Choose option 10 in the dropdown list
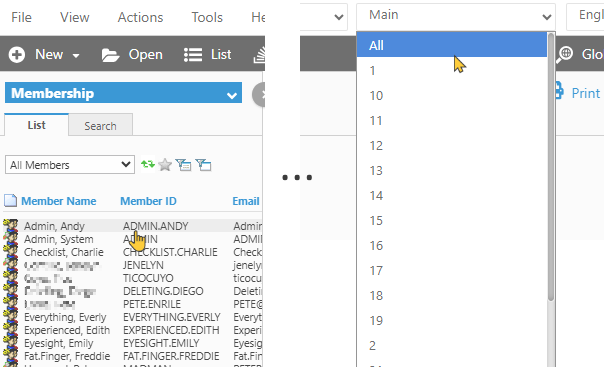 (x=451, y=96)
